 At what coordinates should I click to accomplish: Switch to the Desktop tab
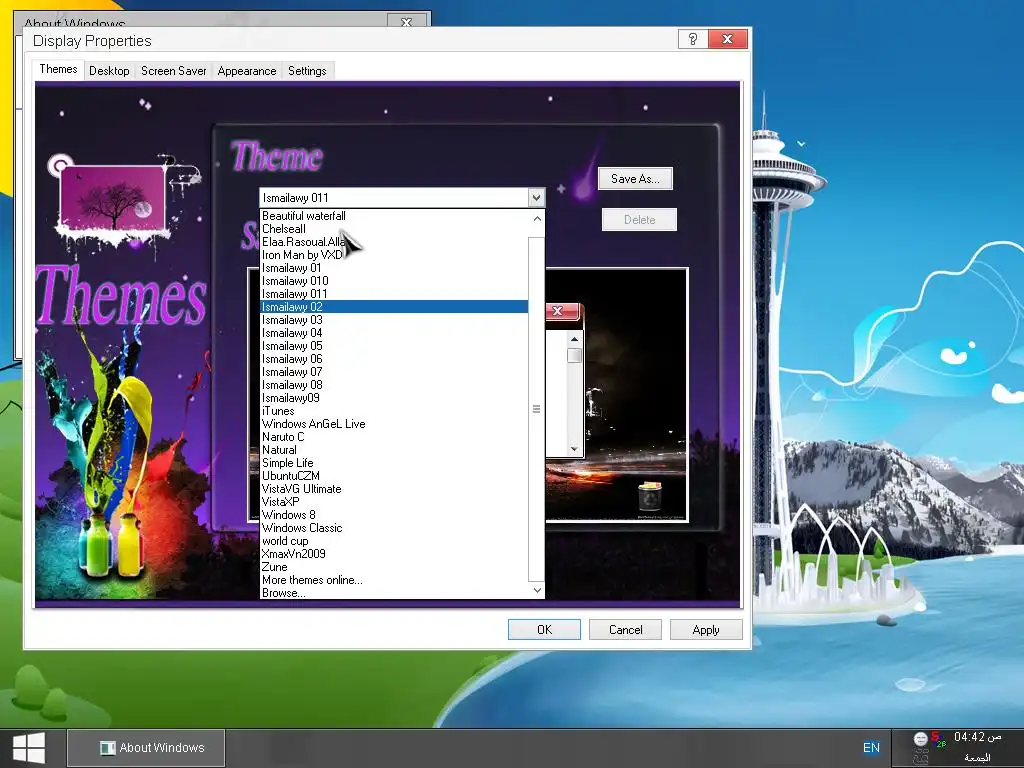[109, 71]
